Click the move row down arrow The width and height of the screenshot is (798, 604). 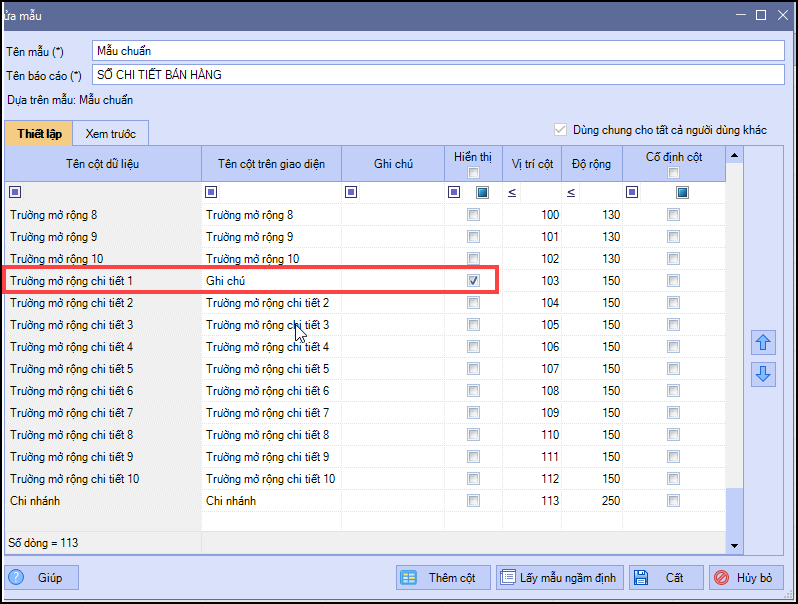(x=763, y=374)
